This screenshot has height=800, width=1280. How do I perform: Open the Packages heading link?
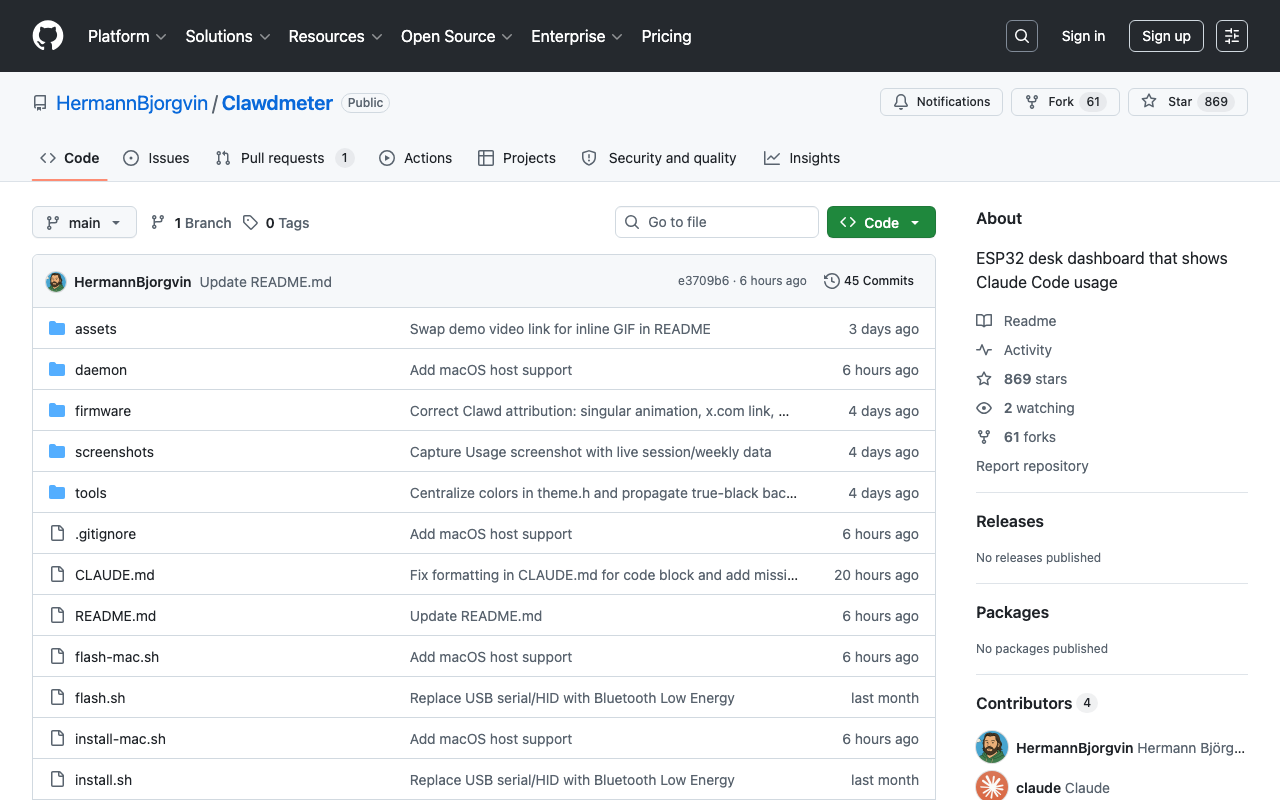[x=1012, y=612]
